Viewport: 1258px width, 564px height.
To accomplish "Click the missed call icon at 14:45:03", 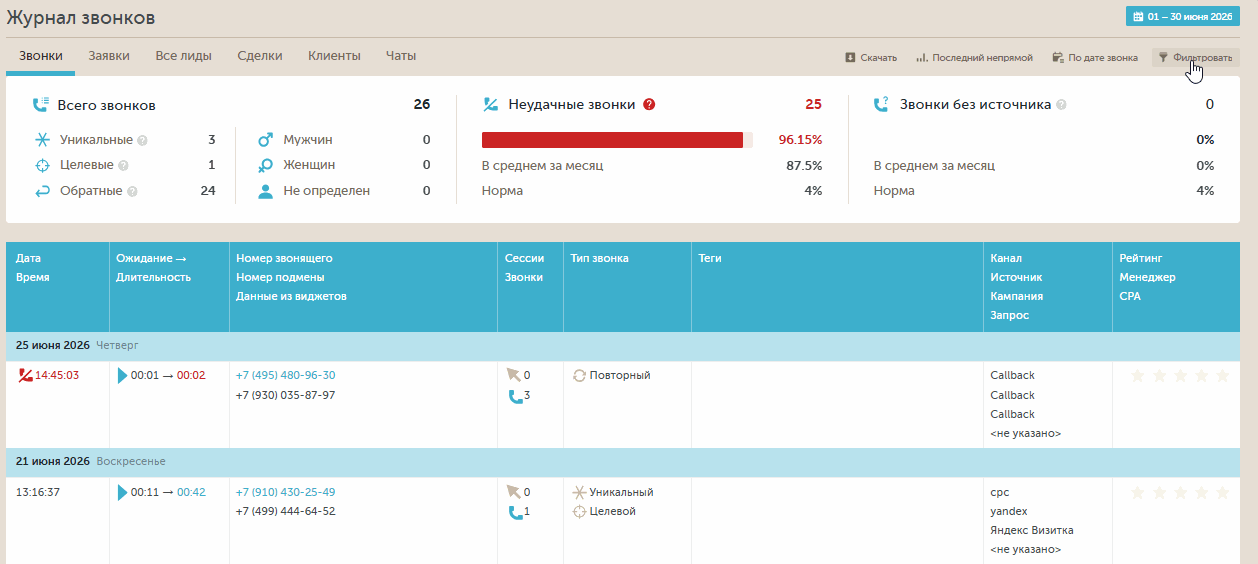I will (x=25, y=375).
